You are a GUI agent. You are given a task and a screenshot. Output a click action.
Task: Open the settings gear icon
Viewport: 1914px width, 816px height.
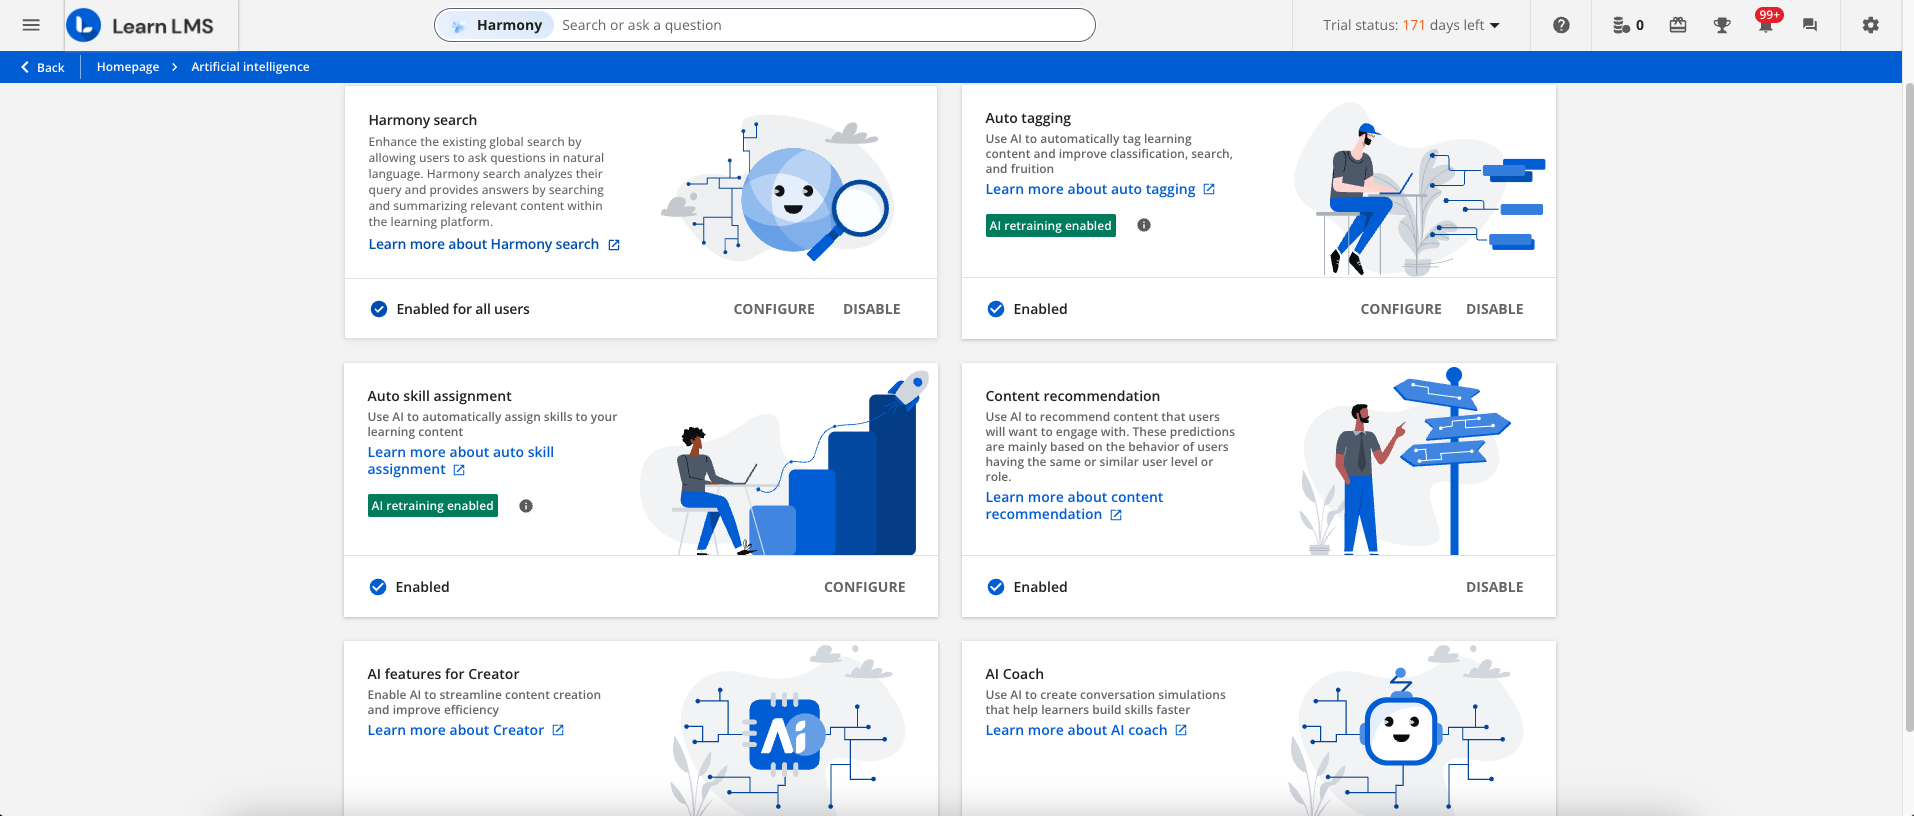coord(1871,25)
